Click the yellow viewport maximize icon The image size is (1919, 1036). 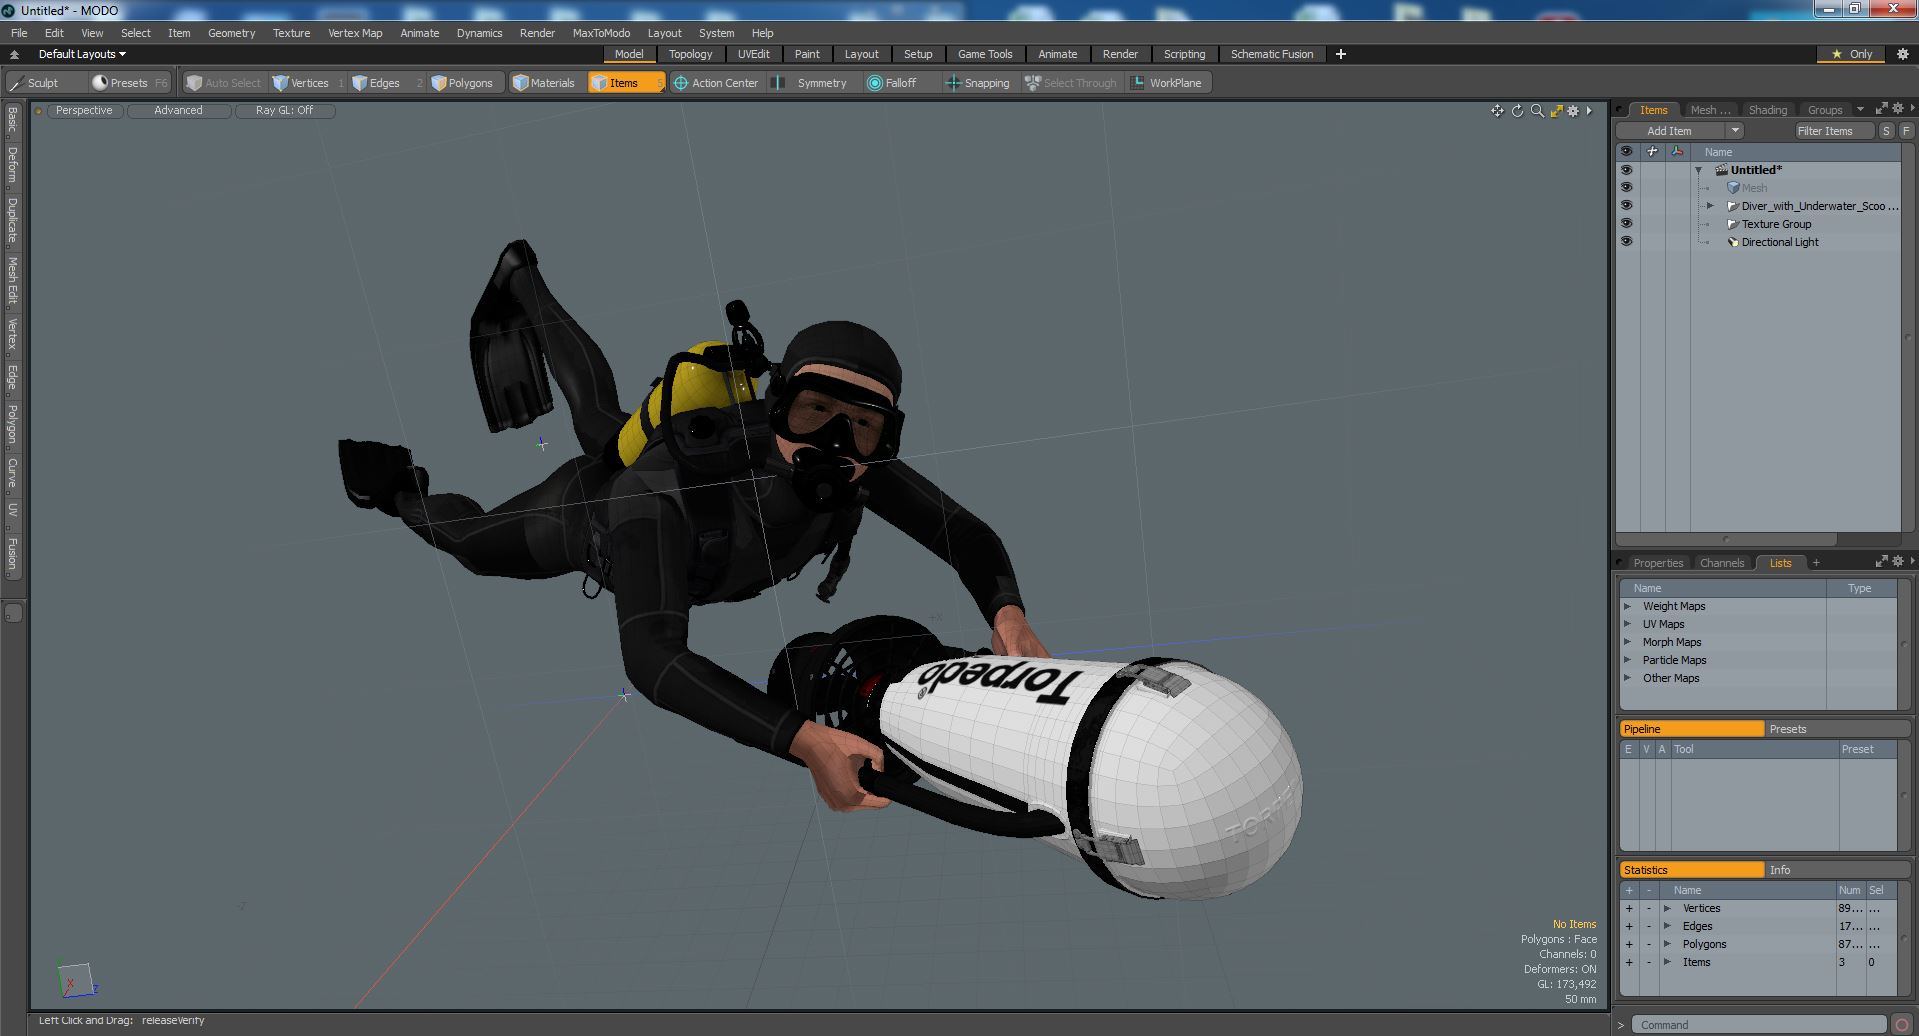point(1556,111)
